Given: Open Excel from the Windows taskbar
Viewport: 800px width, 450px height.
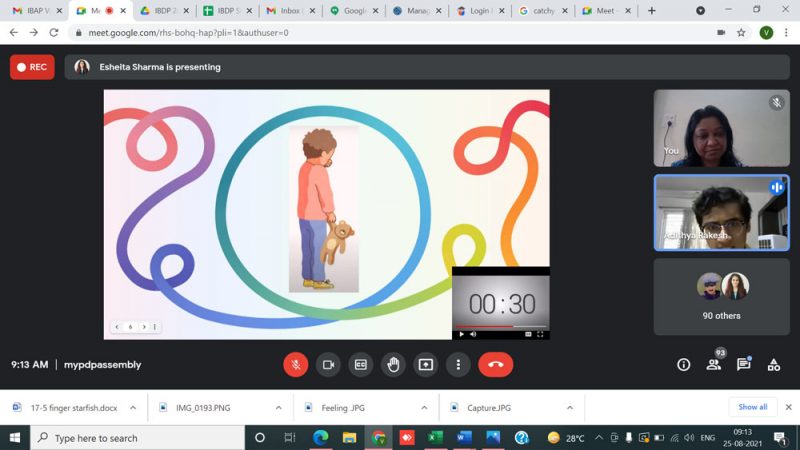Looking at the screenshot, I should tap(436, 438).
